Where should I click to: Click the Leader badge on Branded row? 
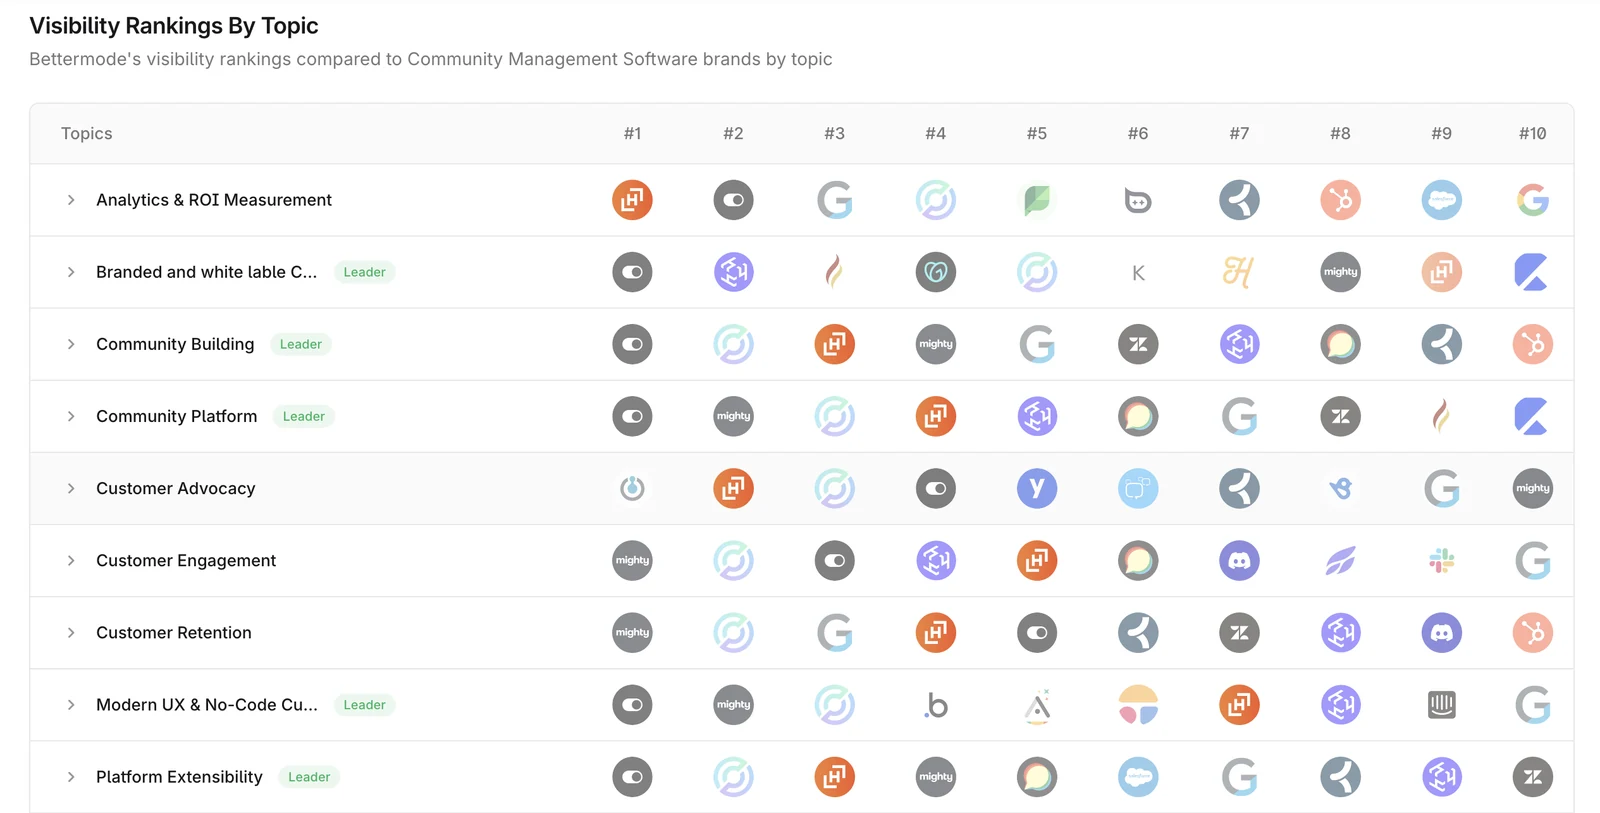coord(364,272)
